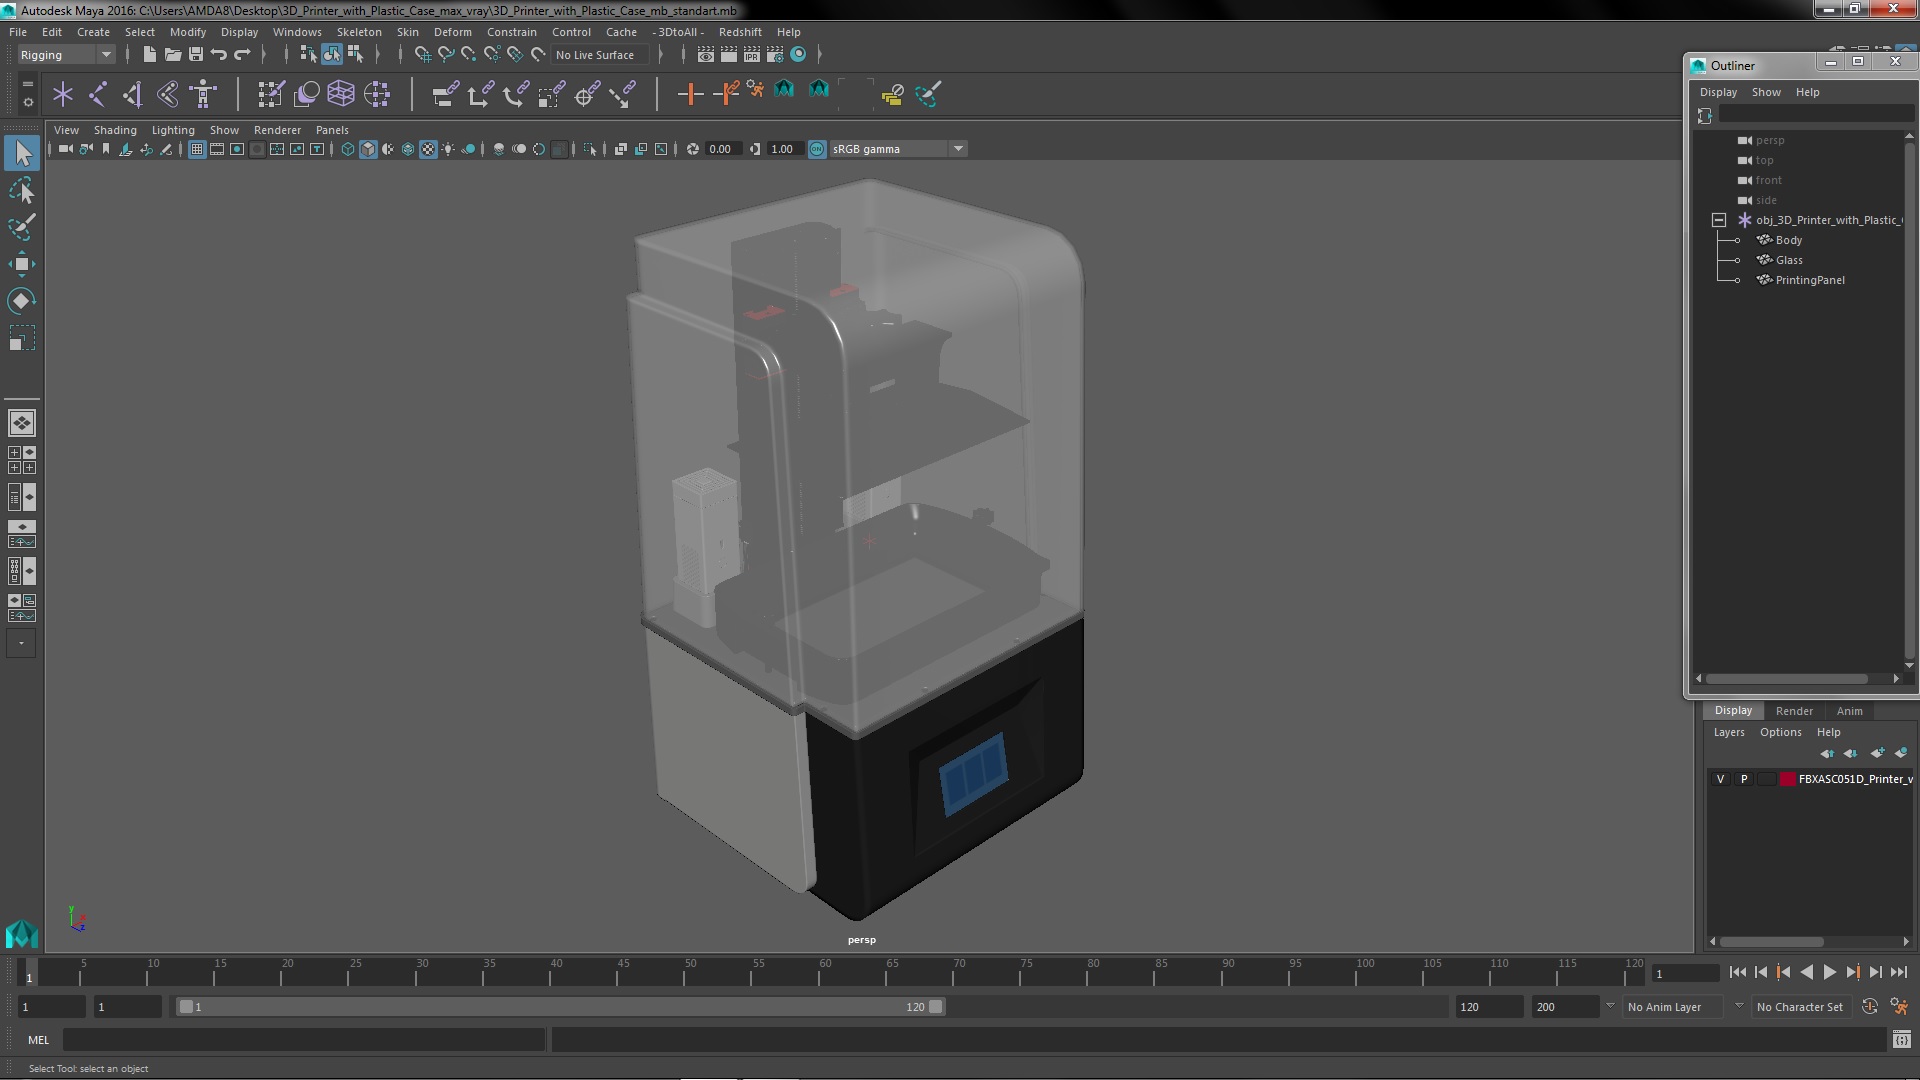Switch to the Anim layer tab
This screenshot has height=1080, width=1920.
pos(1849,711)
